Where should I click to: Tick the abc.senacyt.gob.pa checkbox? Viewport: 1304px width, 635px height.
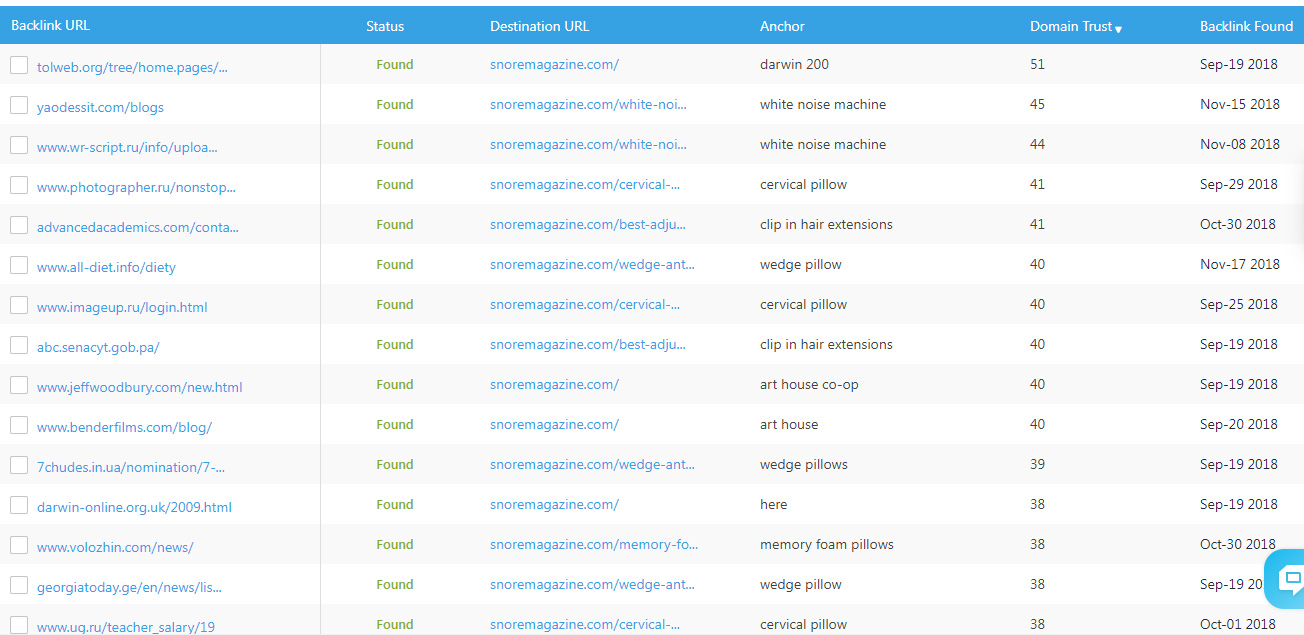coord(19,345)
